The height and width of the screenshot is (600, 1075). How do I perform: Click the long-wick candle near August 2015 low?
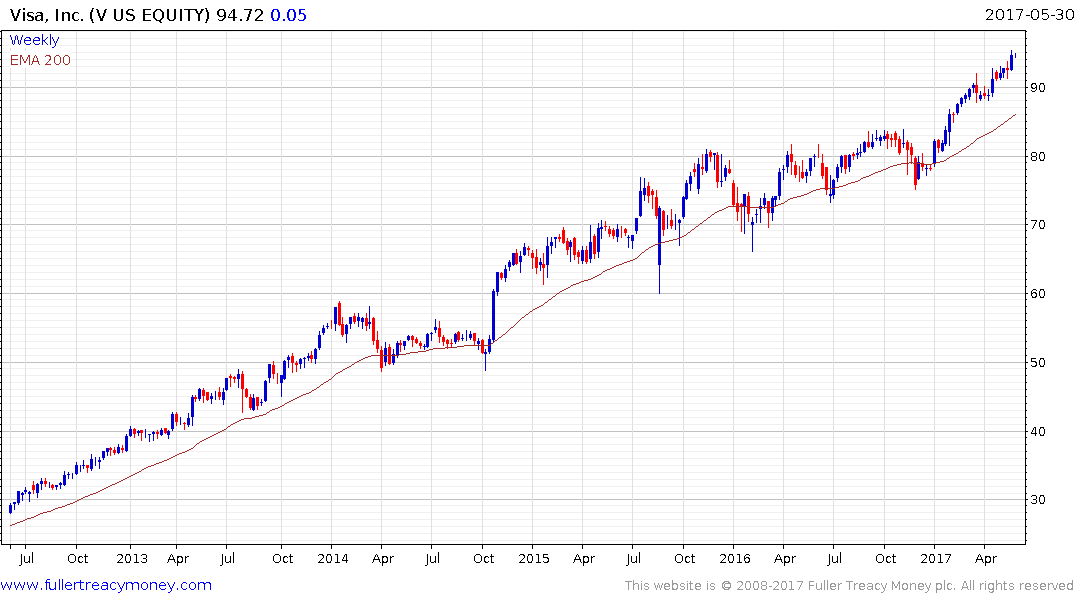coord(660,250)
